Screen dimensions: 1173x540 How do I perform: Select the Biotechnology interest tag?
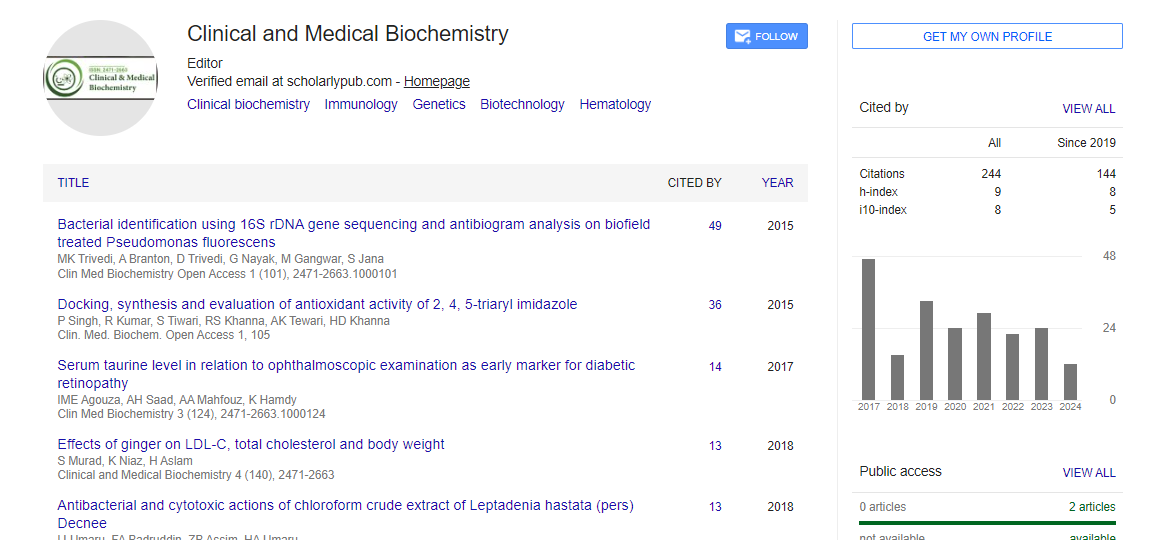click(522, 105)
